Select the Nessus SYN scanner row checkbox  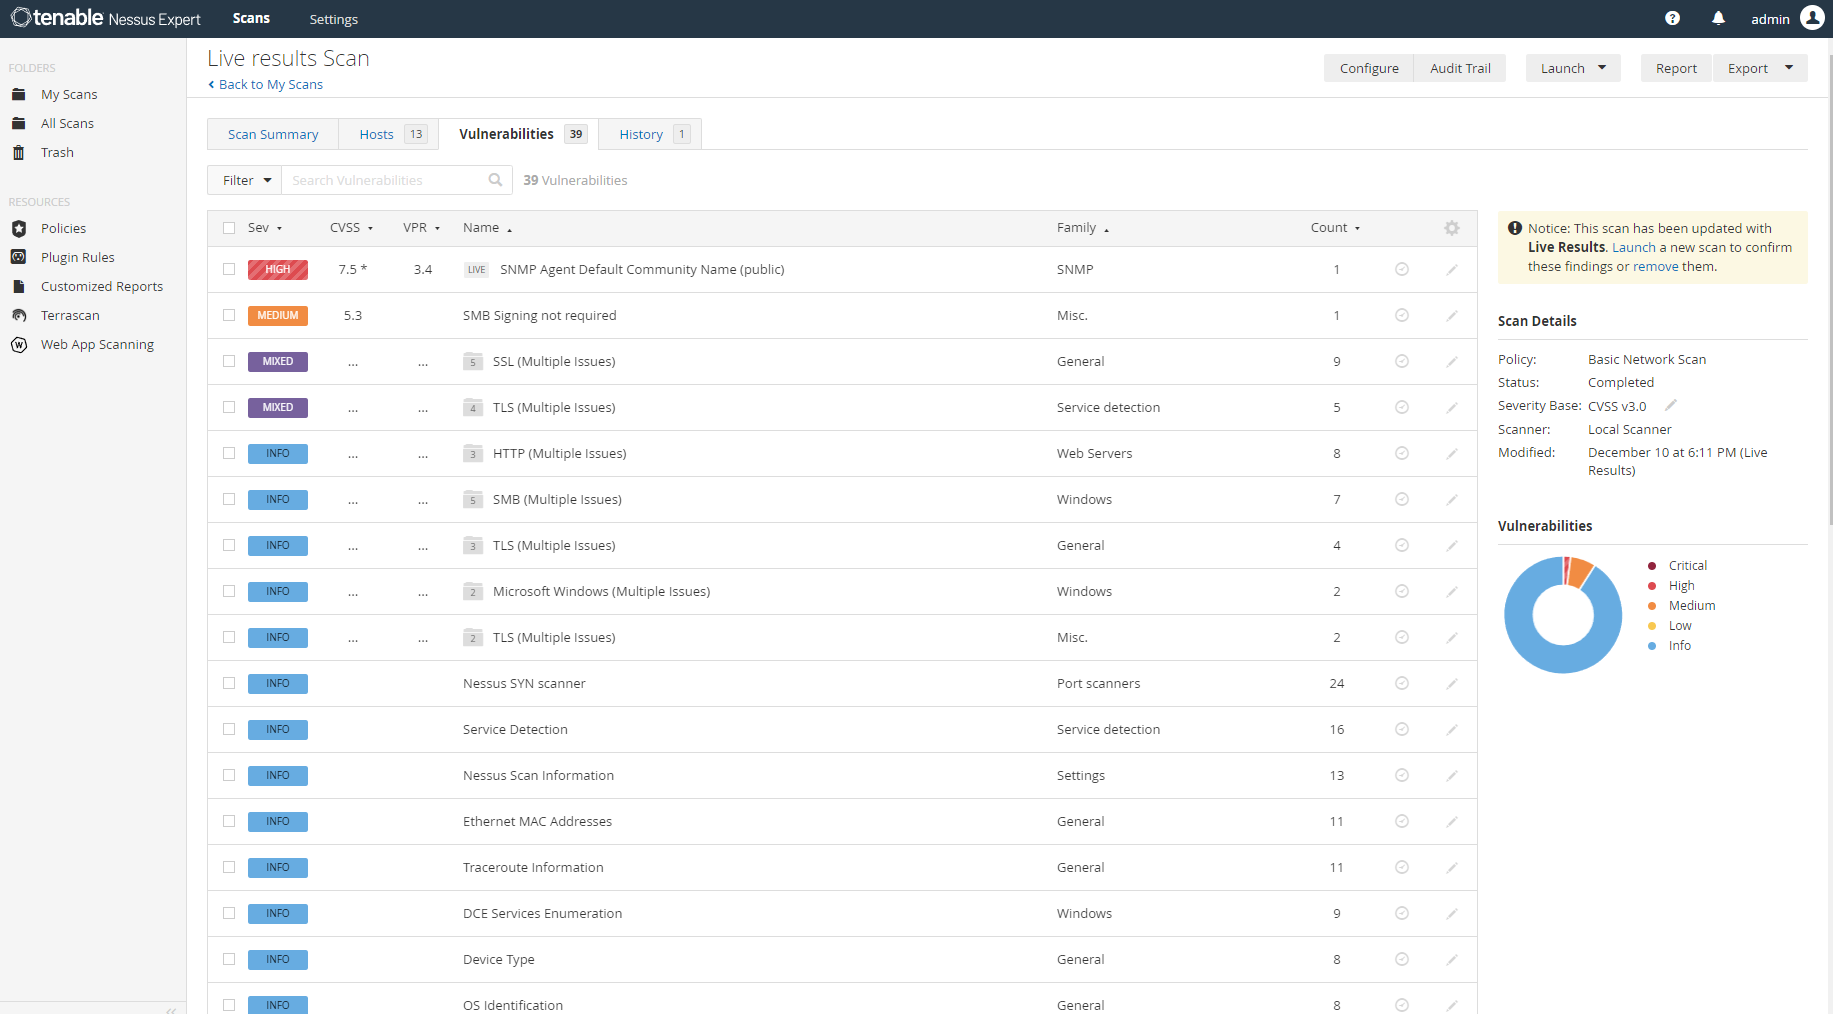pos(229,683)
